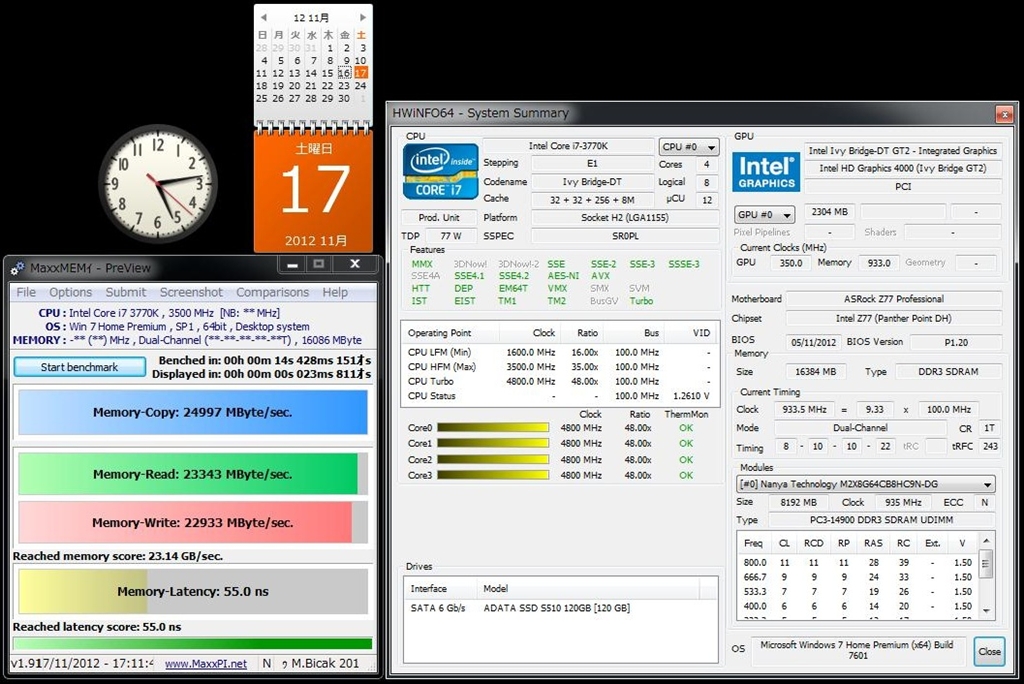Screen dimensions: 1024x684
Task: Click the MaxxMEM gear icon in title bar
Action: click(17, 268)
